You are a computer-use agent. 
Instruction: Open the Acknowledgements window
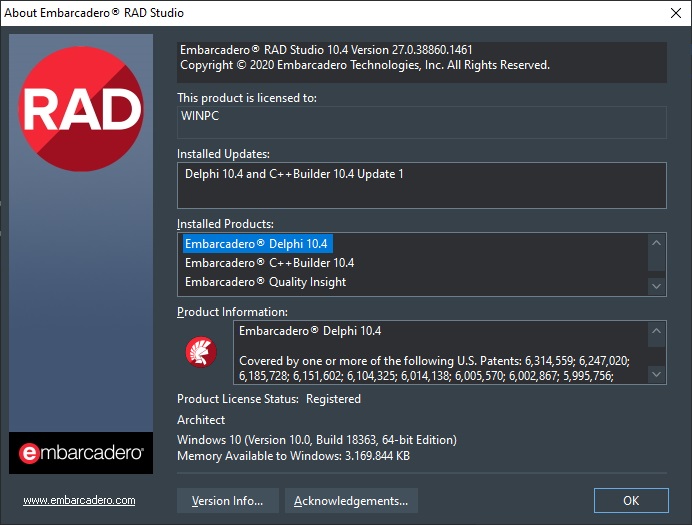point(351,500)
